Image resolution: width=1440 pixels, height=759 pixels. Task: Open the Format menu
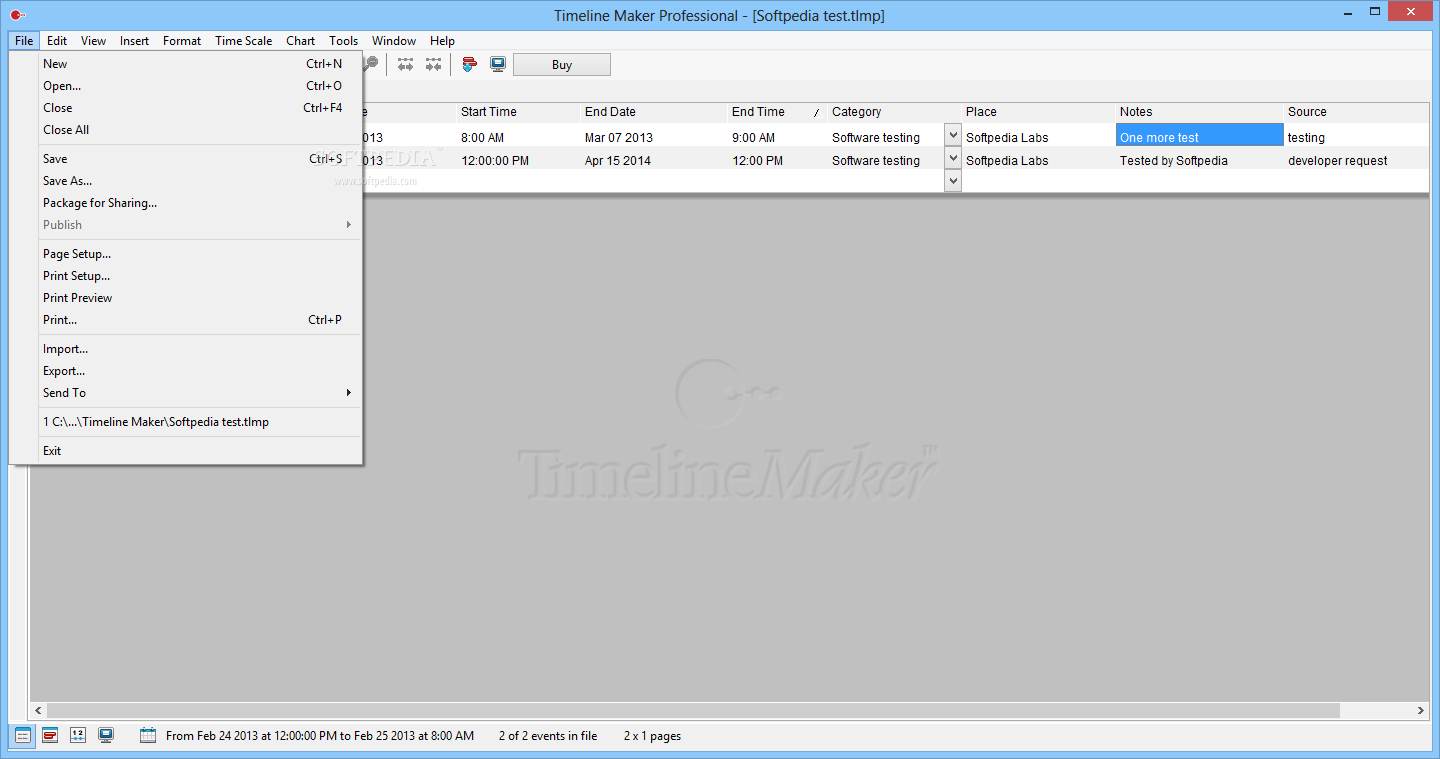coord(182,41)
